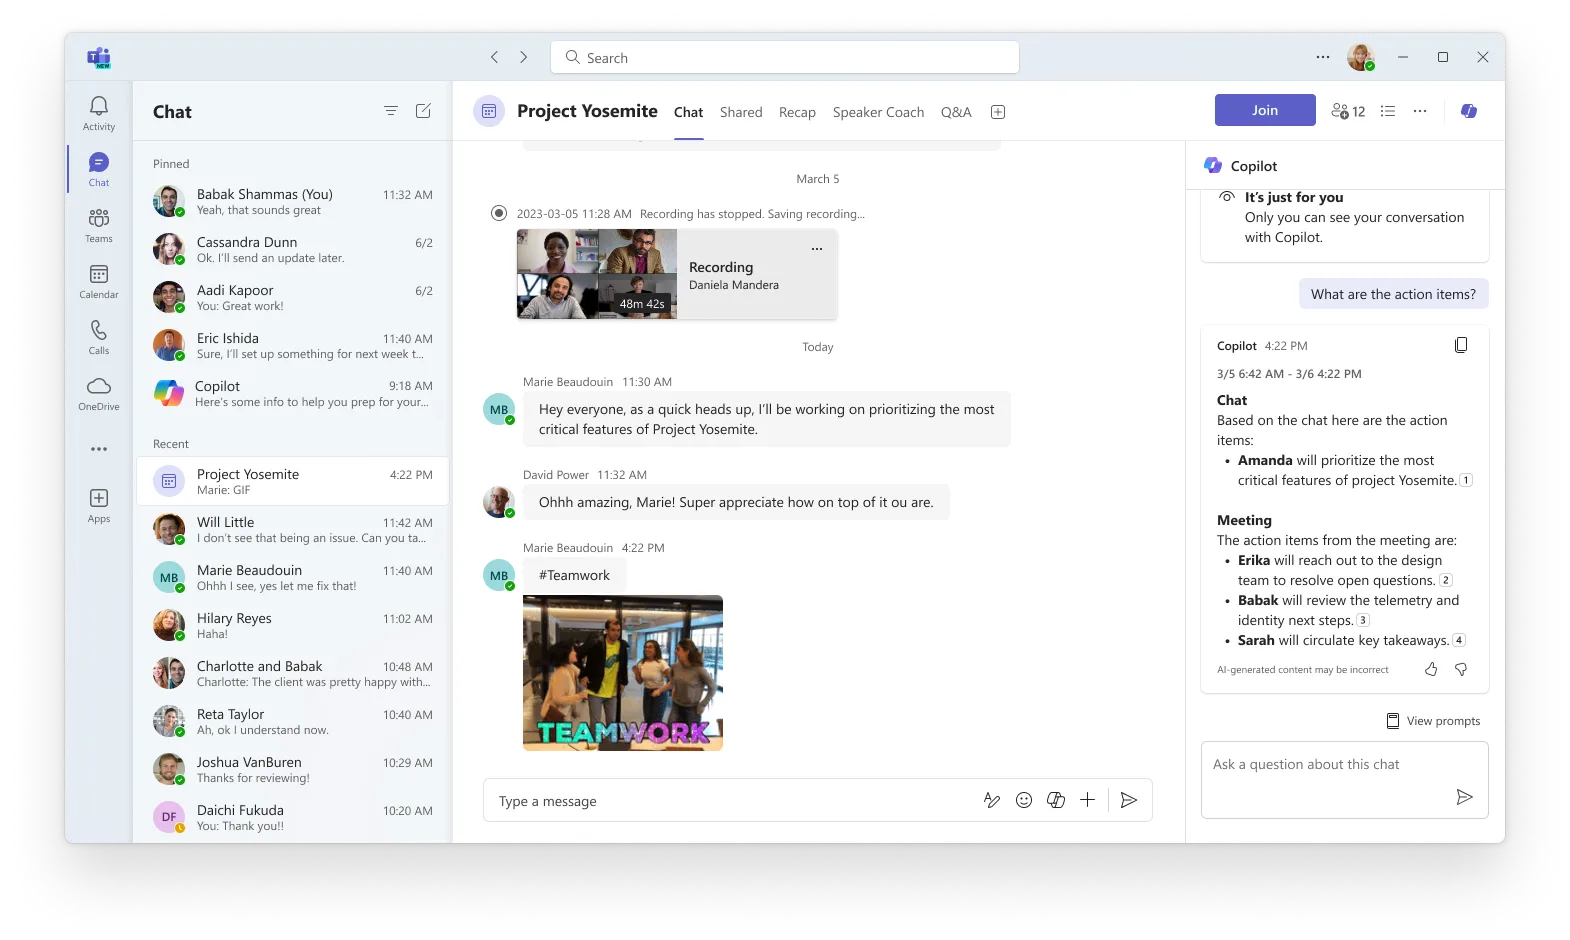Toggle the Copilot pane icon in header
The image size is (1570, 940).
pos(1469,111)
